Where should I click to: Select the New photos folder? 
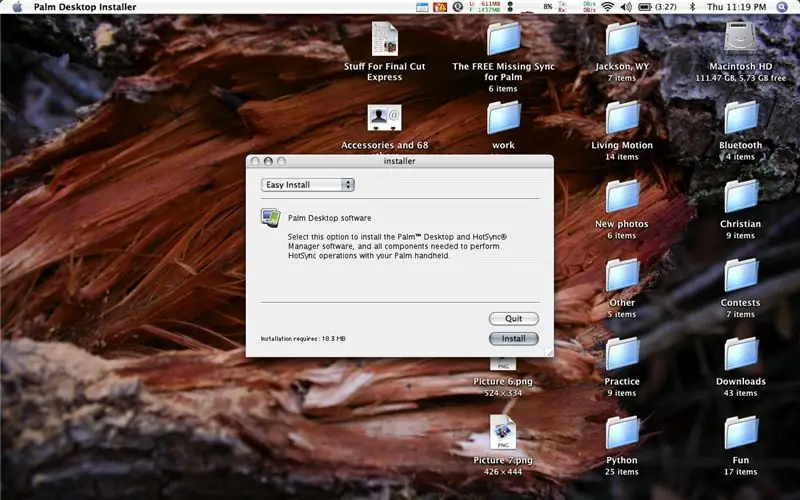pos(622,196)
